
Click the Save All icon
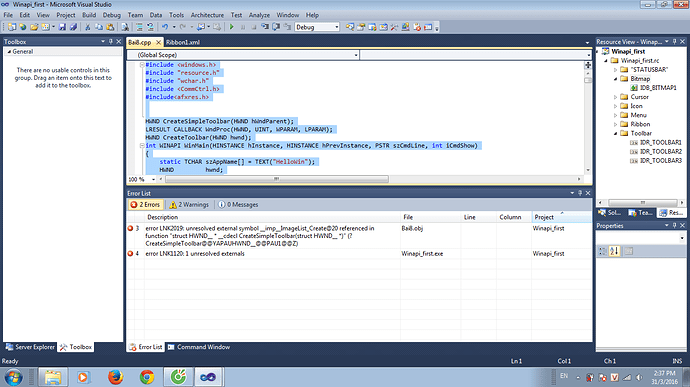[73, 27]
